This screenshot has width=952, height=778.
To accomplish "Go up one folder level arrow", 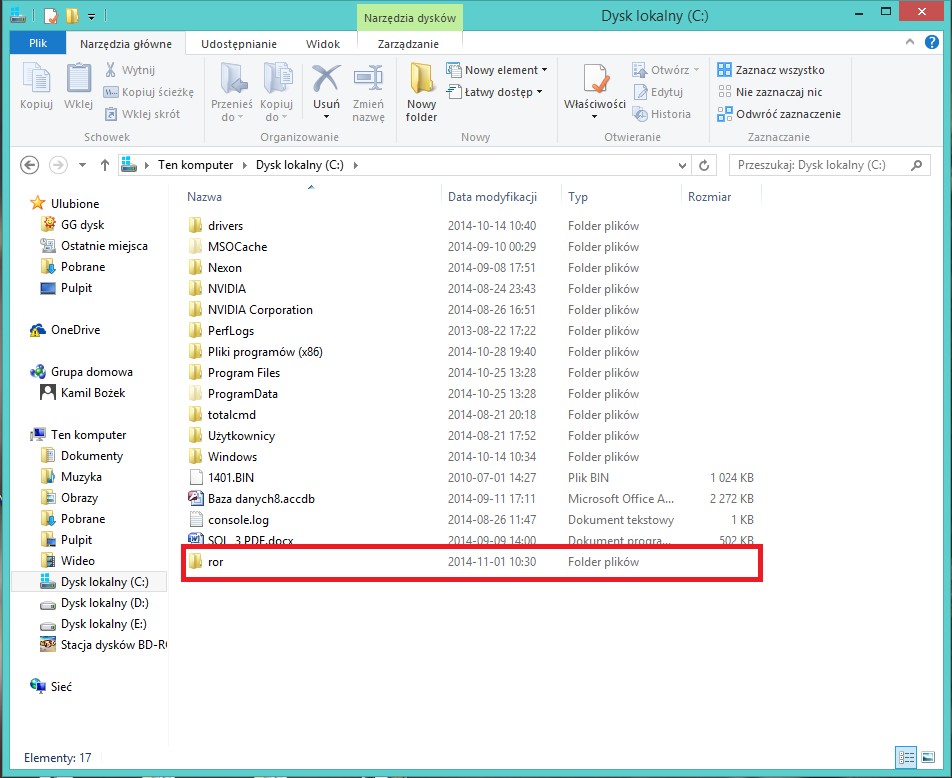I will pyautogui.click(x=104, y=165).
